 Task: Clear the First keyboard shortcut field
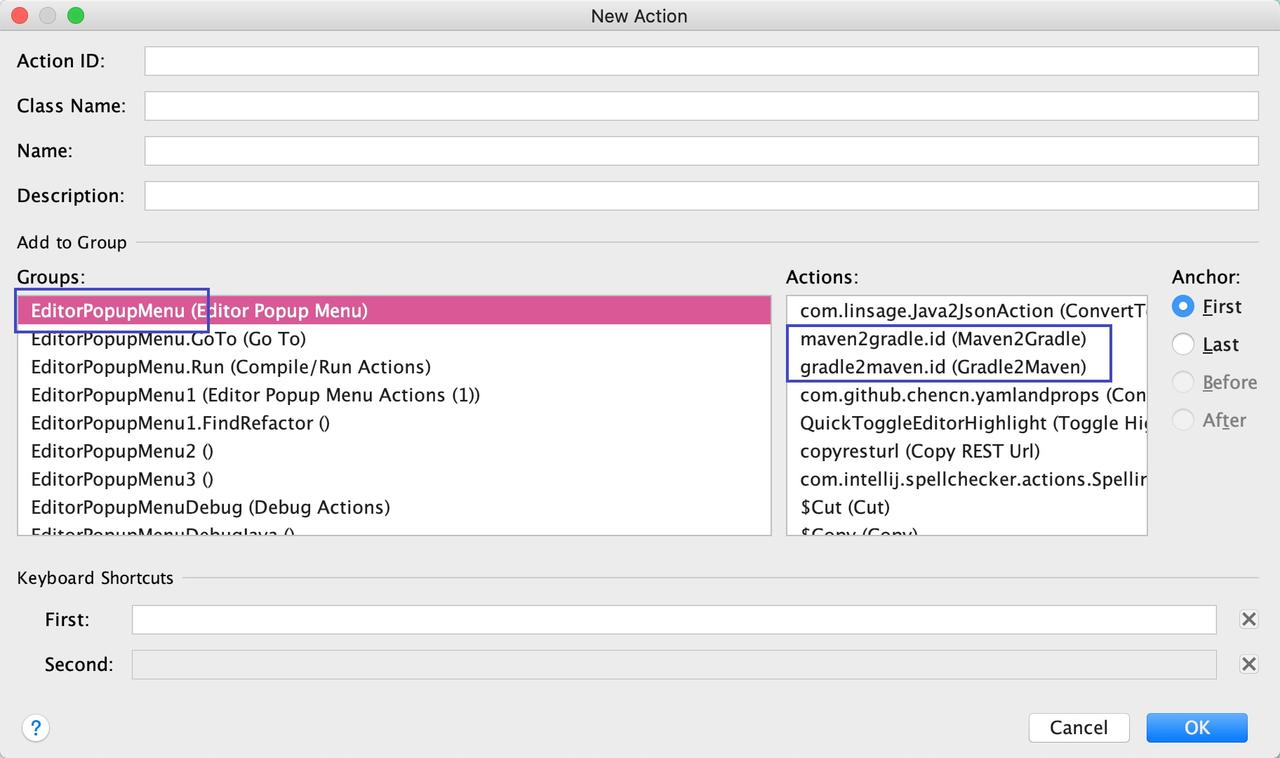(x=1248, y=619)
